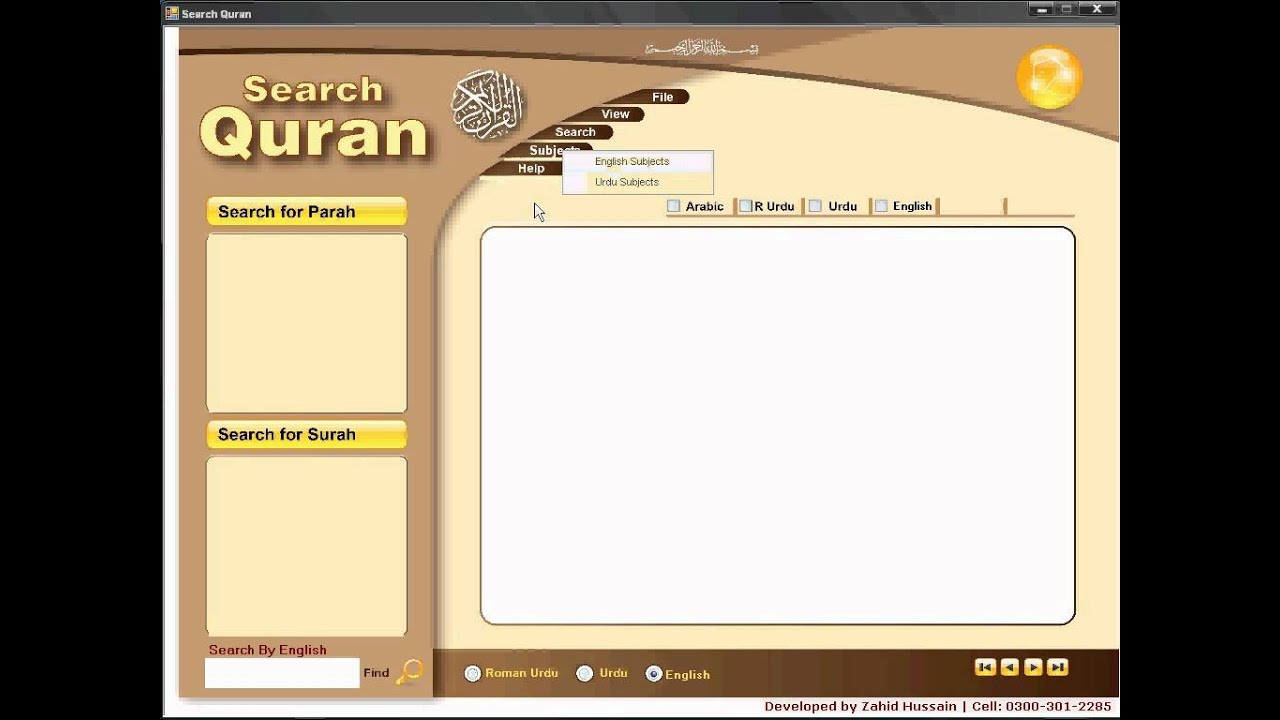
Task: Click the golden orb icon top right
Action: pos(1049,77)
